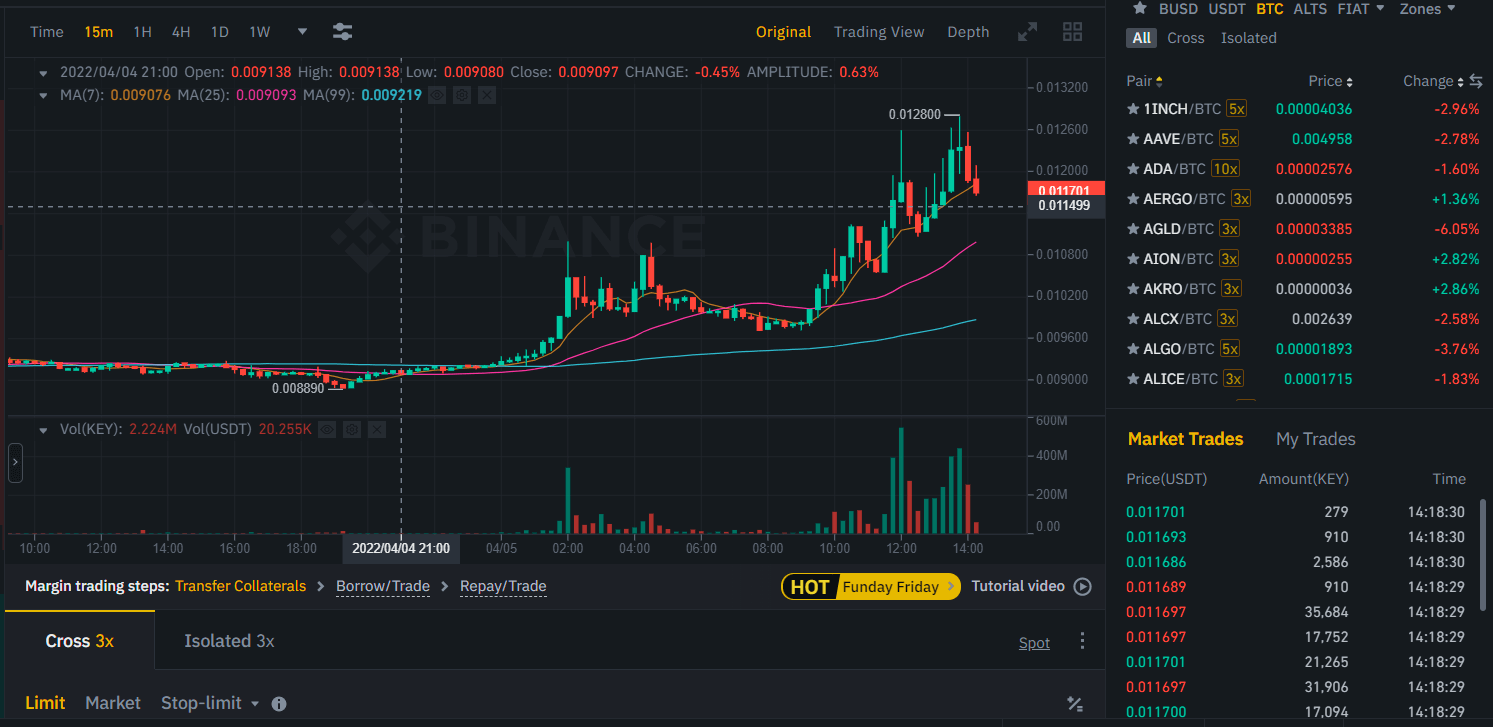Select the Cross 3x margin tab
The width and height of the screenshot is (1493, 727).
(80, 641)
